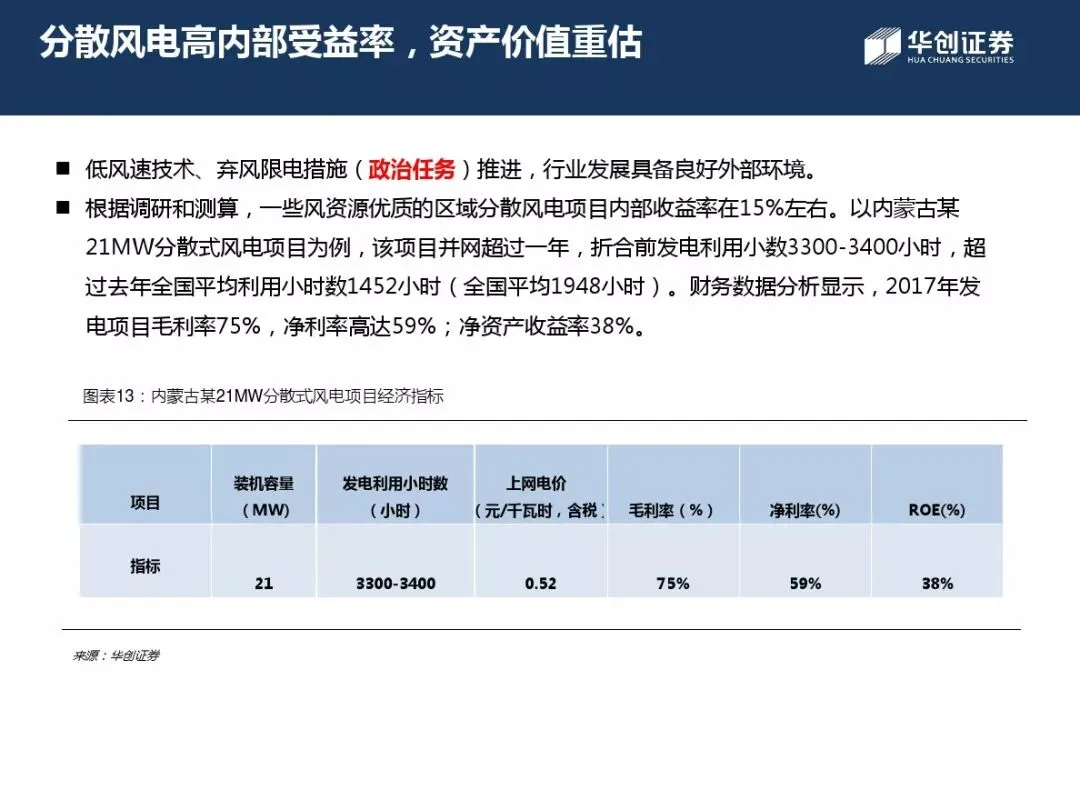The image size is (1080, 810).
Task: Click the text 净资产收益率38%
Action: click(546, 326)
